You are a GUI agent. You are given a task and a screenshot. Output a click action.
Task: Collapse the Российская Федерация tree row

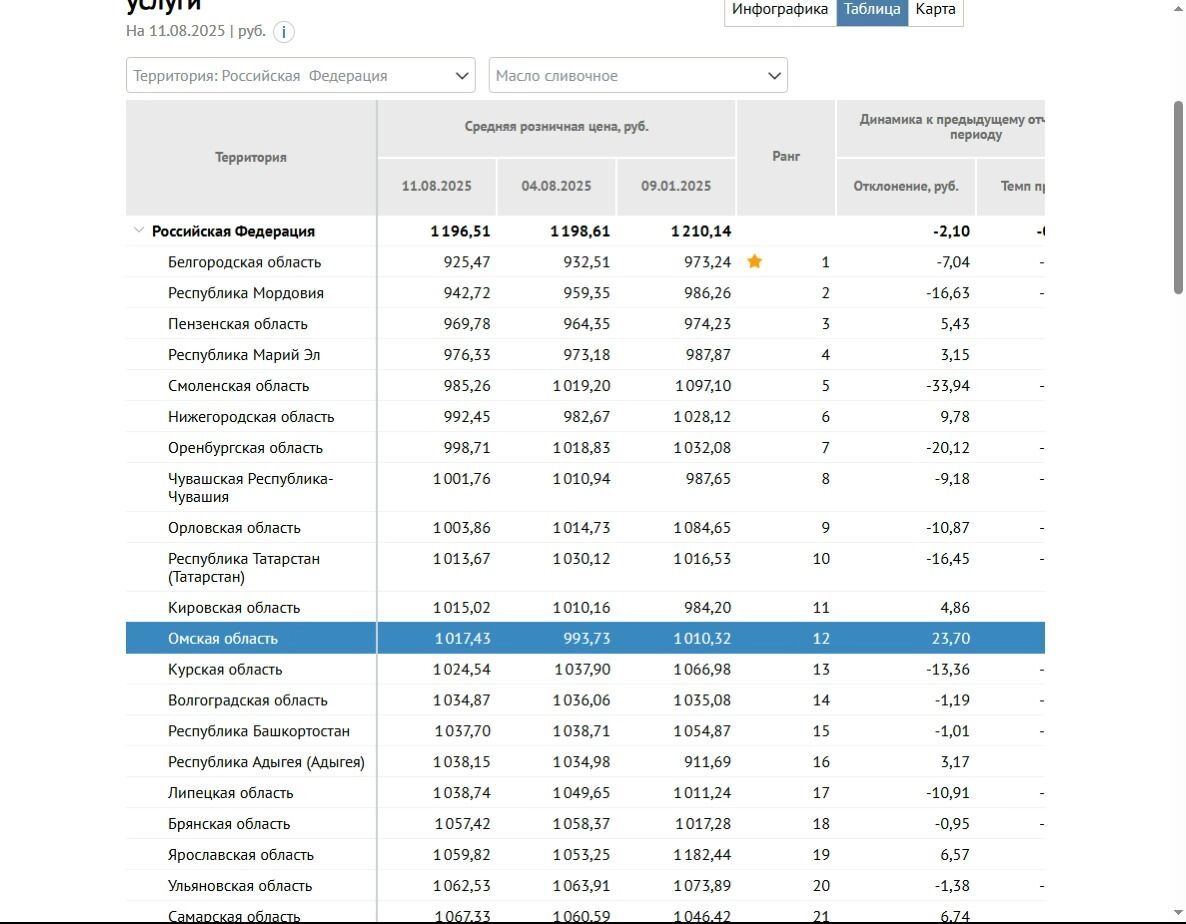tap(138, 231)
